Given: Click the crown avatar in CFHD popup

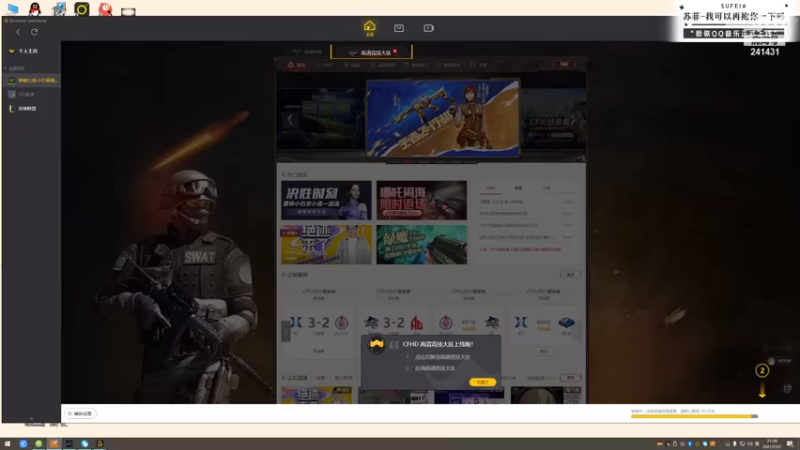Looking at the screenshot, I should (377, 345).
